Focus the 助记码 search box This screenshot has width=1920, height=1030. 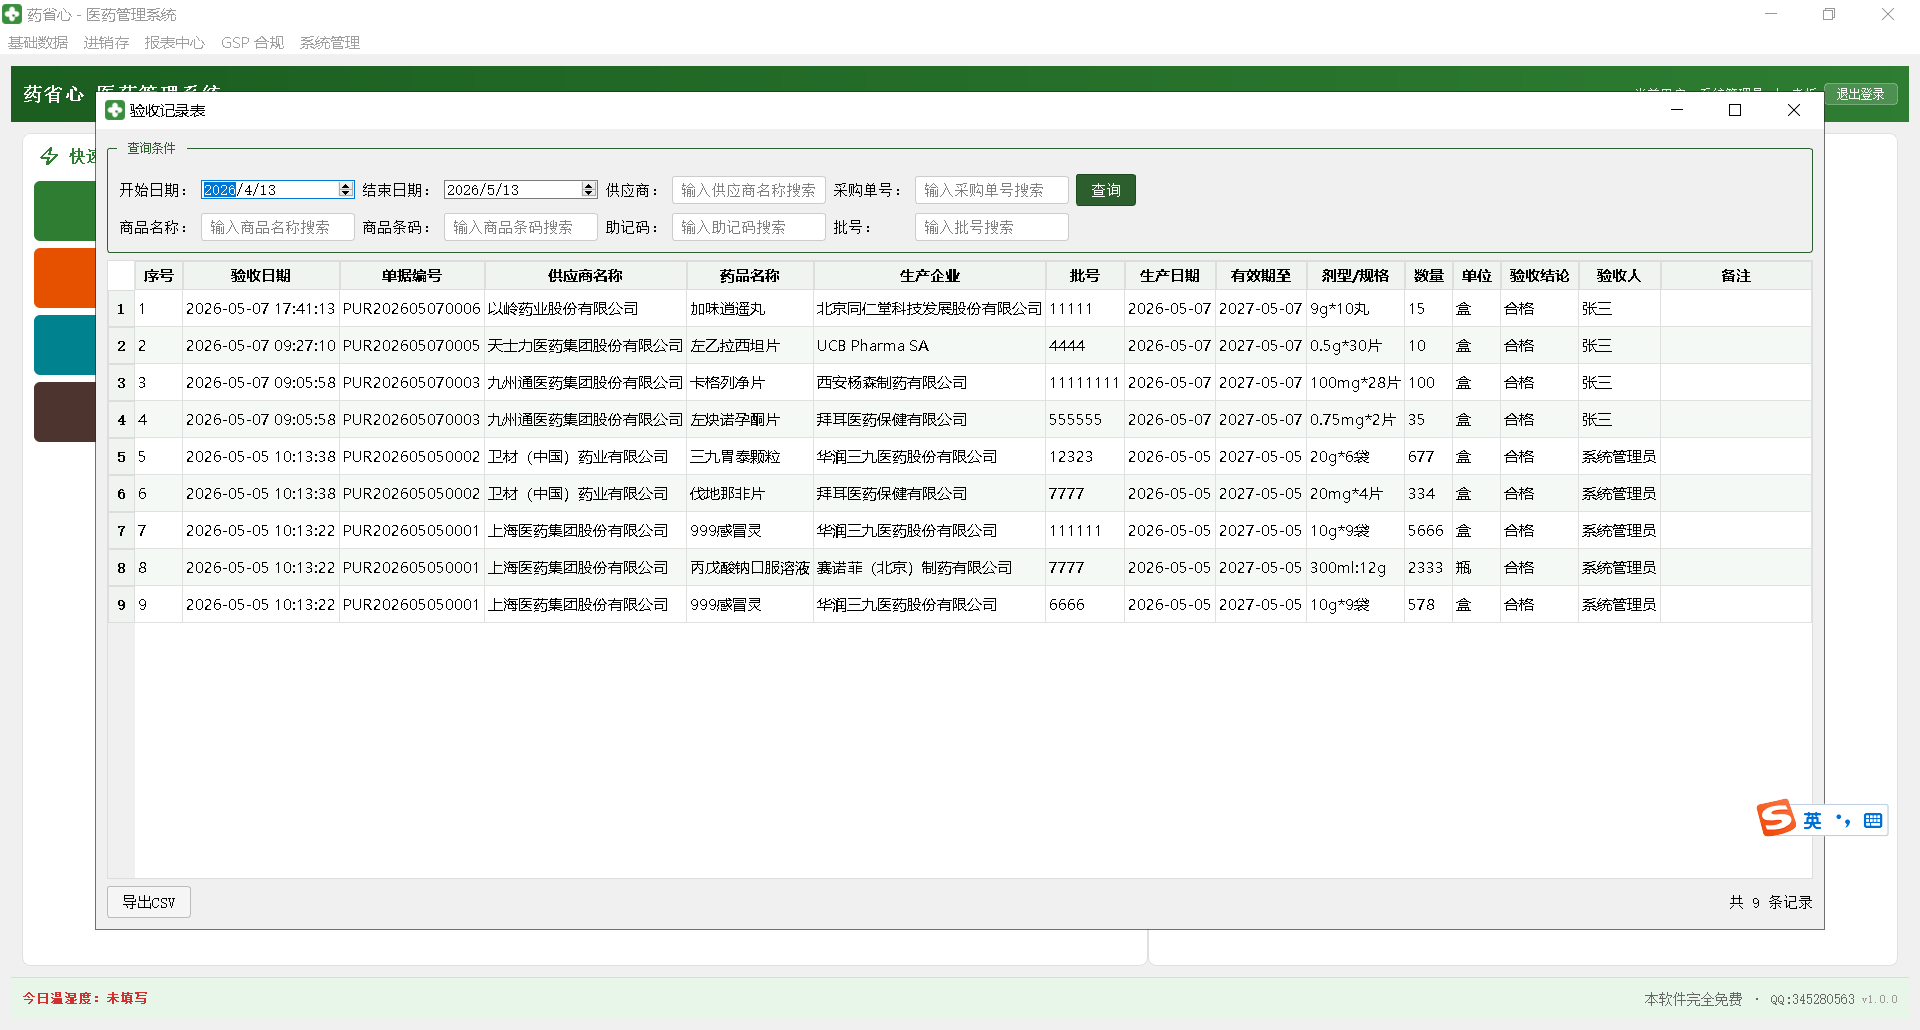coord(748,227)
